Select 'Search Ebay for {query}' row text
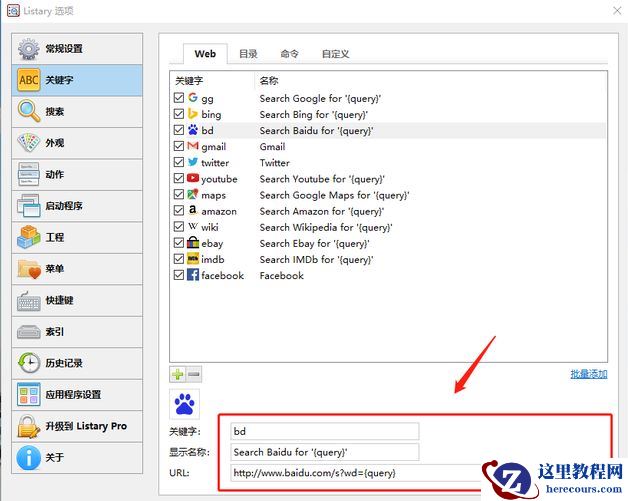 (314, 243)
